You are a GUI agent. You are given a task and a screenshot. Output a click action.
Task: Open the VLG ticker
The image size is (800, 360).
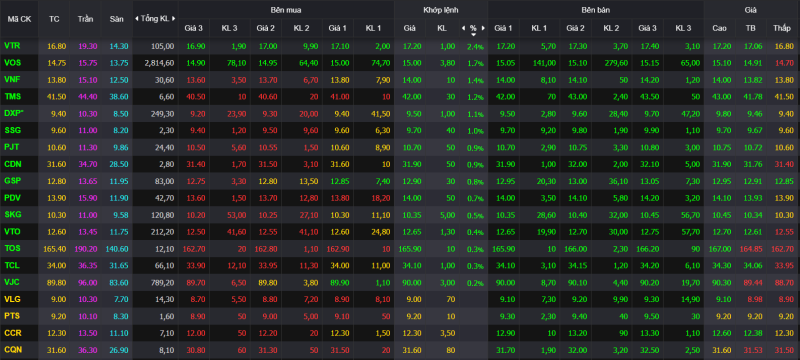pos(13,299)
